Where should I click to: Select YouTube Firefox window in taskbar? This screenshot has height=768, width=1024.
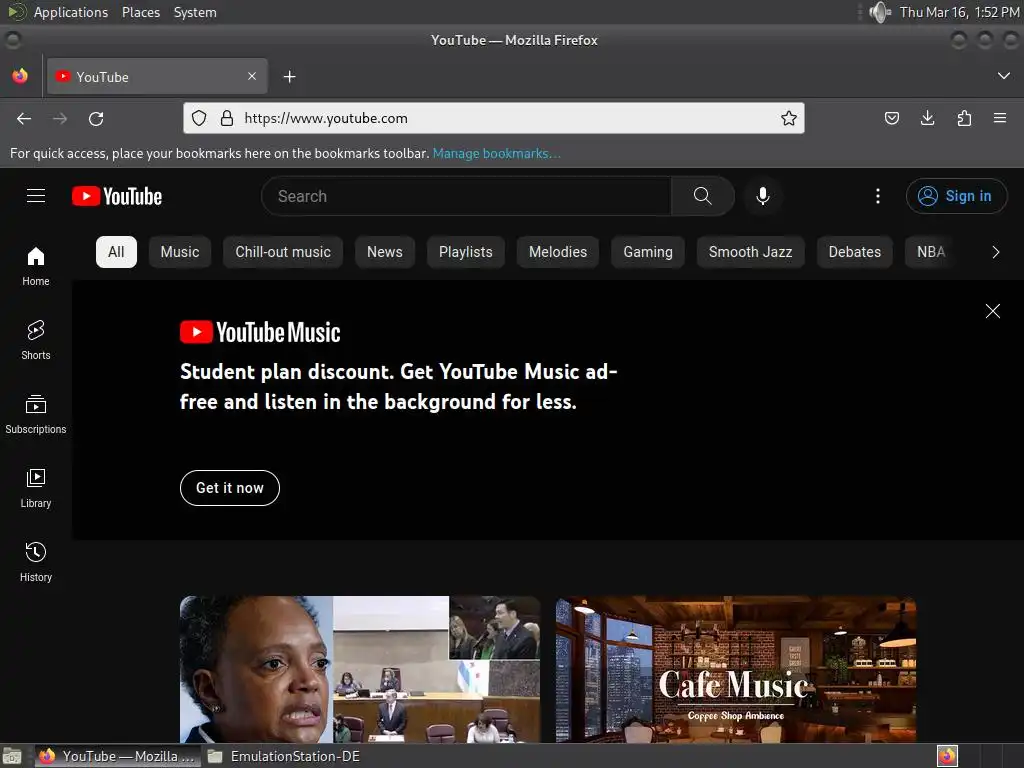(118, 756)
